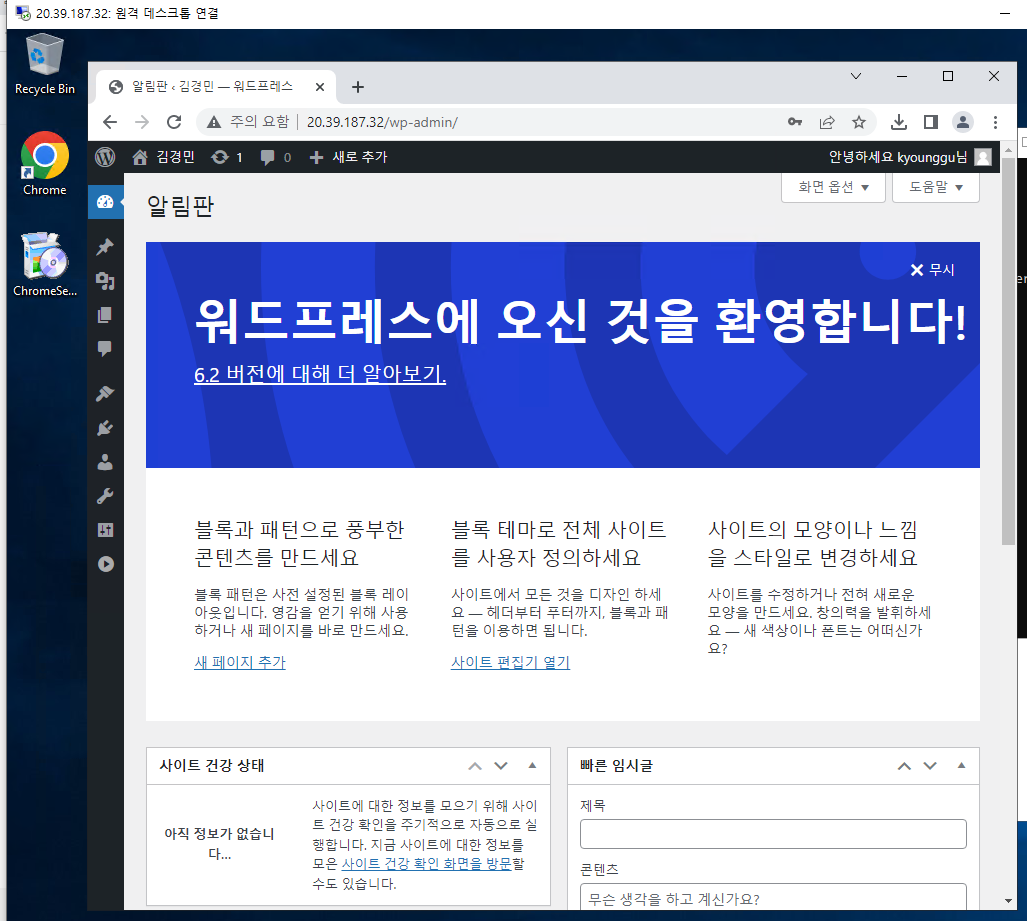Open Comments icon in sidebar
1027x921 pixels.
click(x=105, y=348)
